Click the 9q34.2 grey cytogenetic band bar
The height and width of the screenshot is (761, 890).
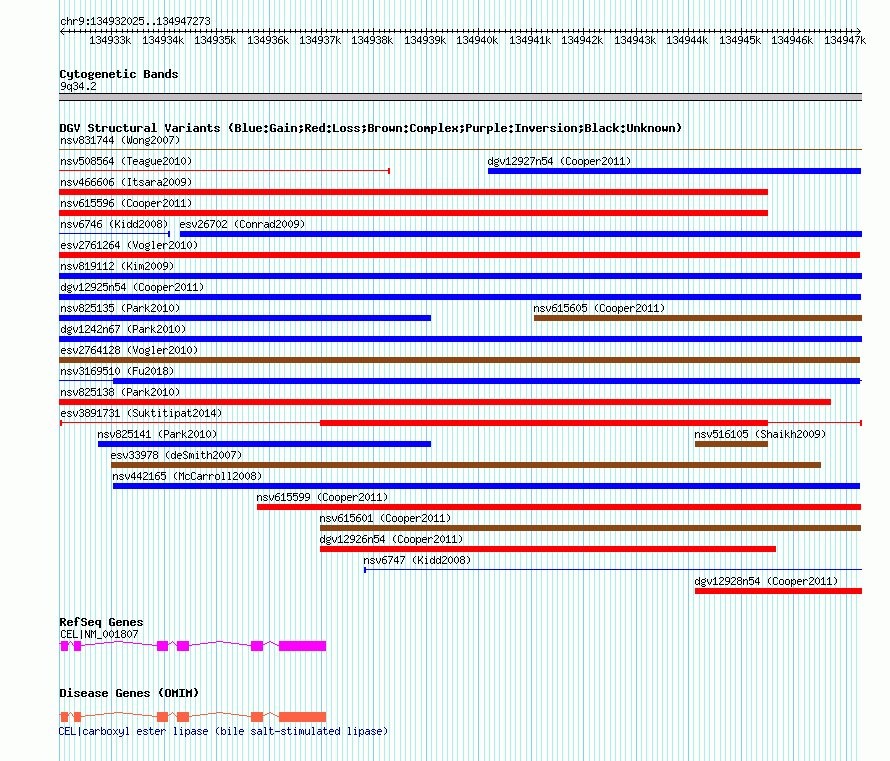pos(460,97)
